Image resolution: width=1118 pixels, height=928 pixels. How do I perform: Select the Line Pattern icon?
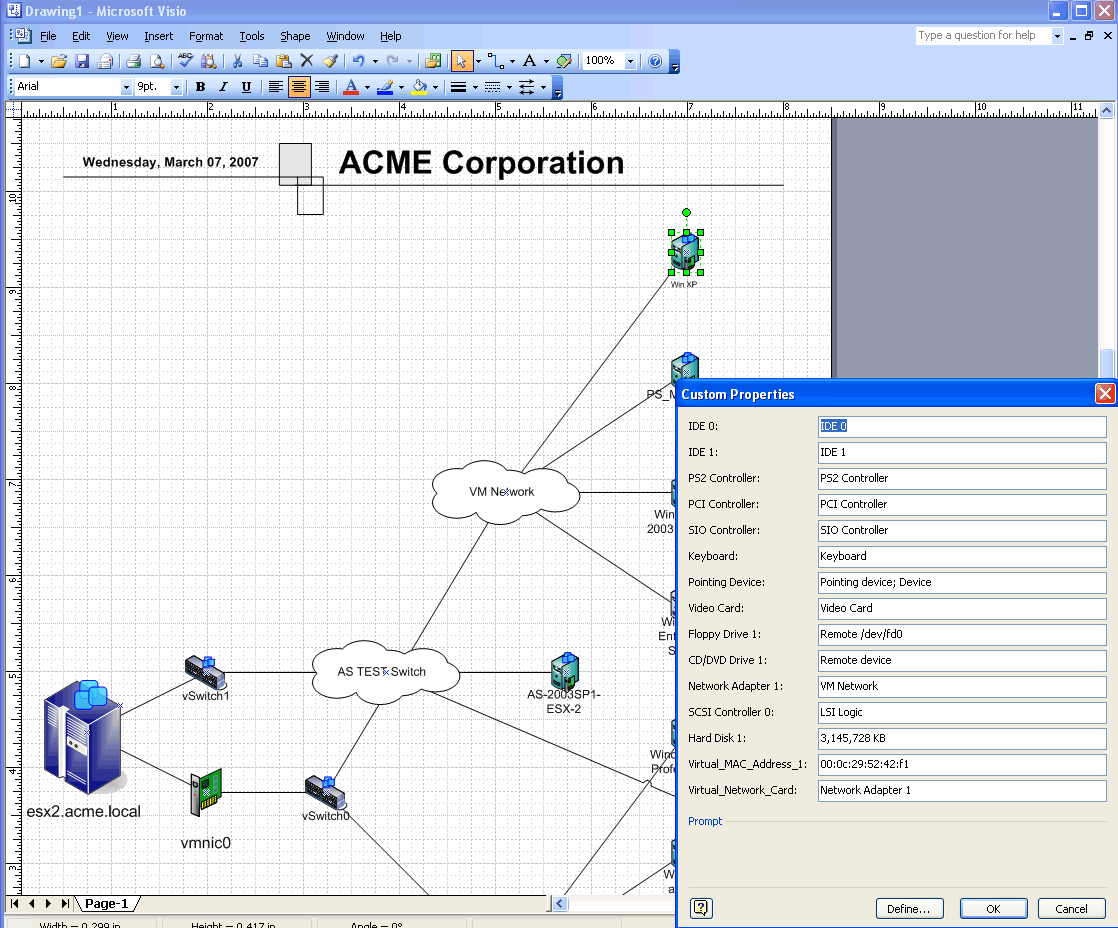[493, 87]
